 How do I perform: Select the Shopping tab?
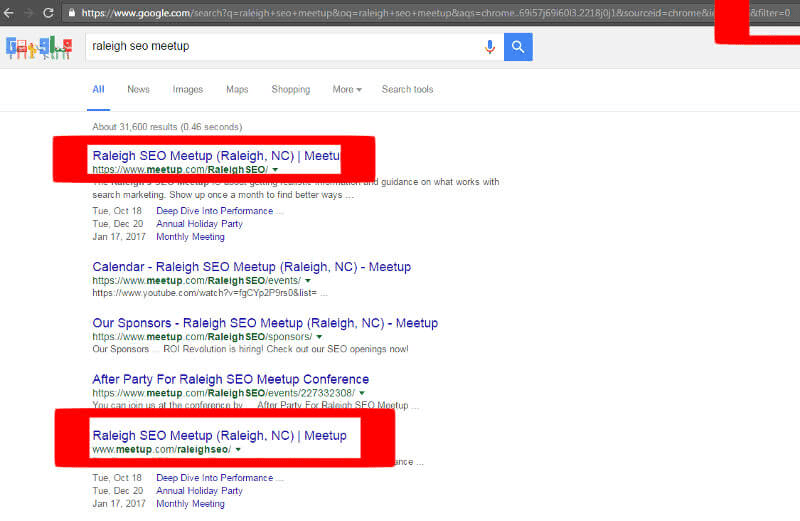(290, 90)
